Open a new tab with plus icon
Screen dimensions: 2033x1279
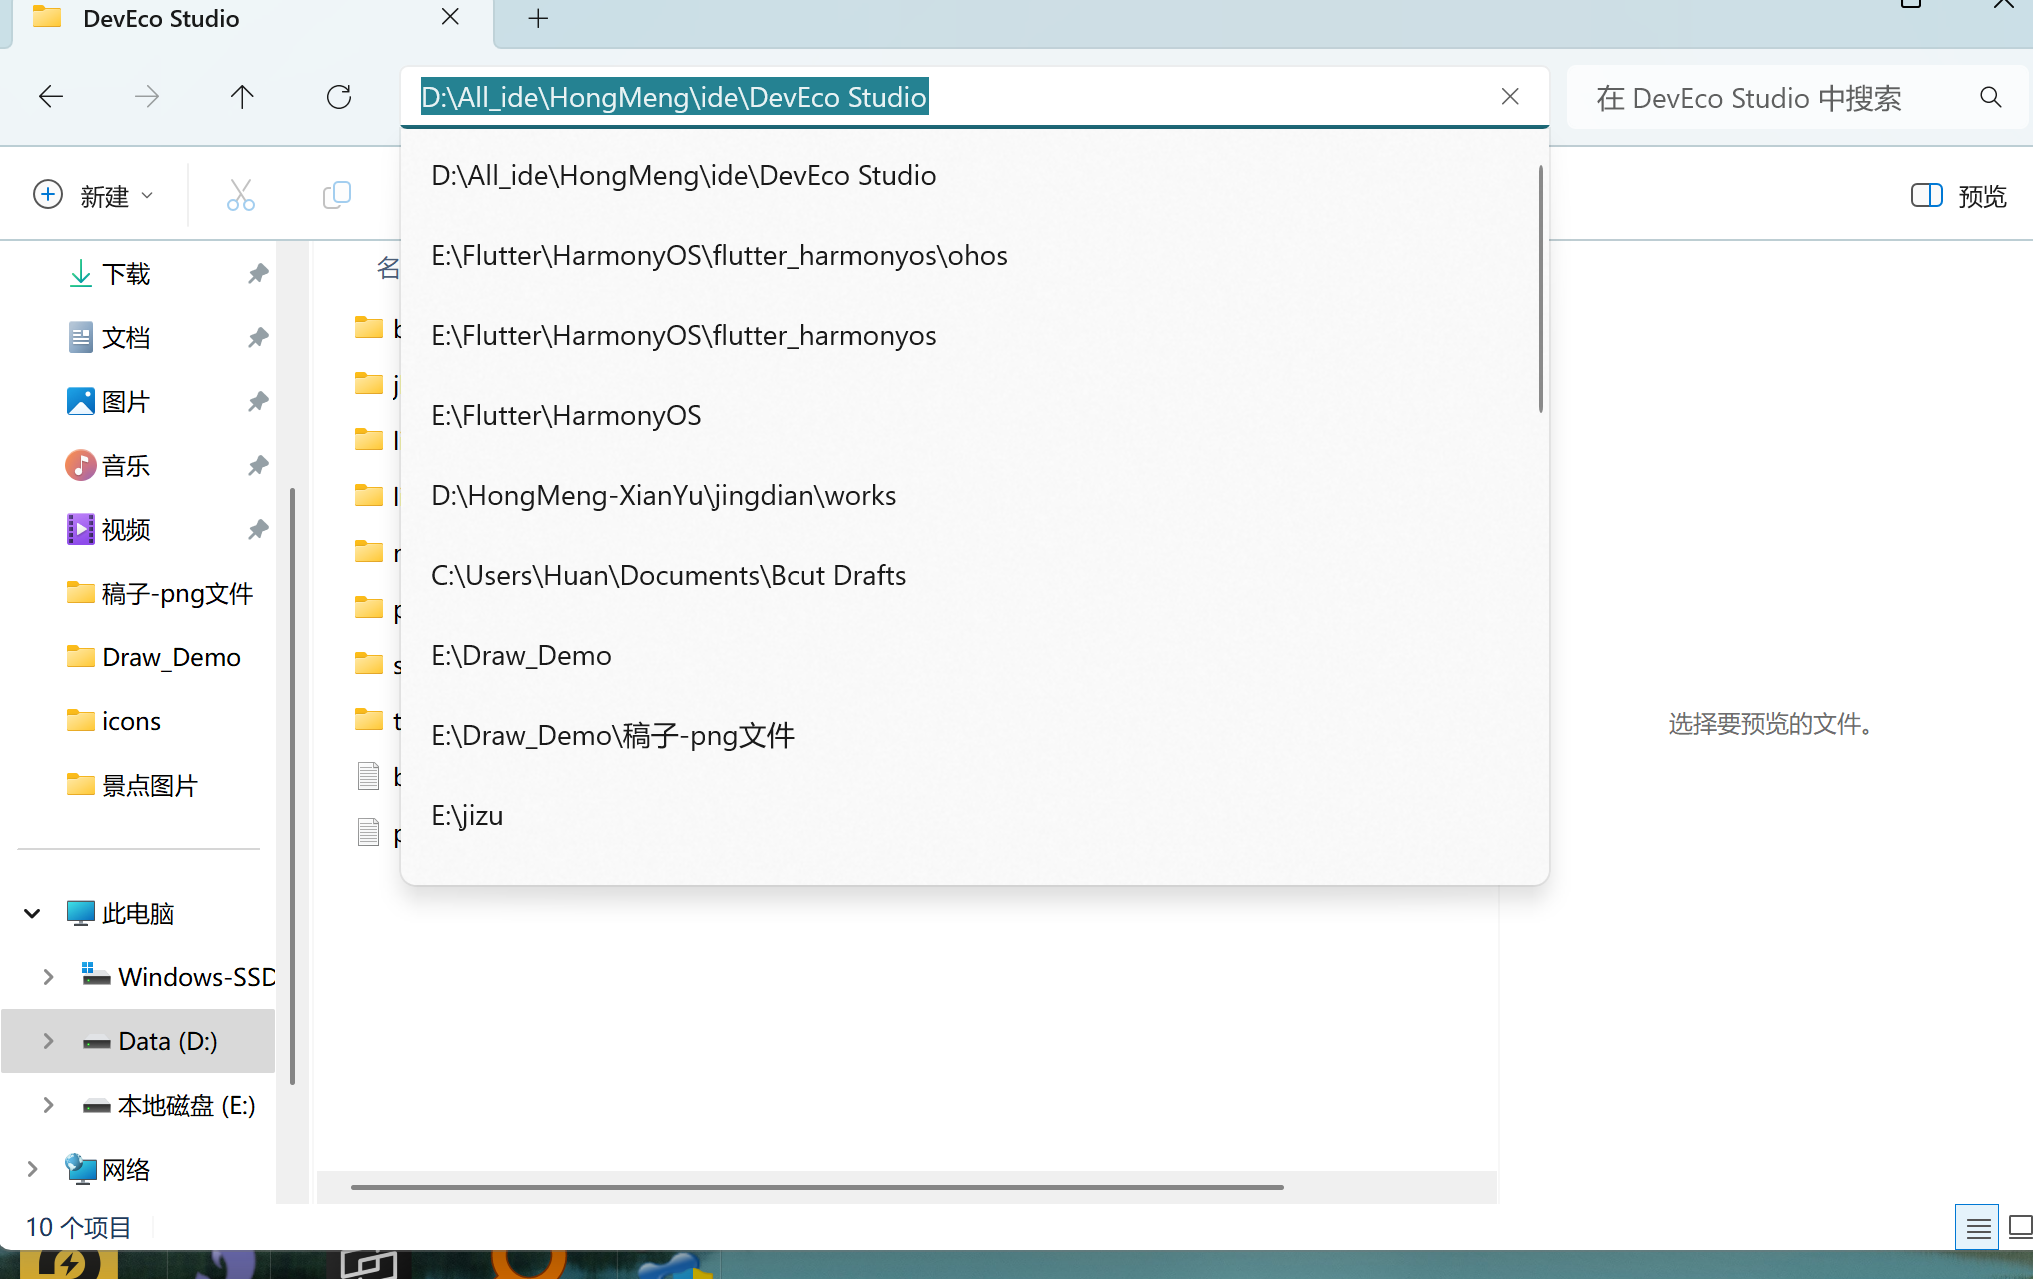click(x=538, y=18)
